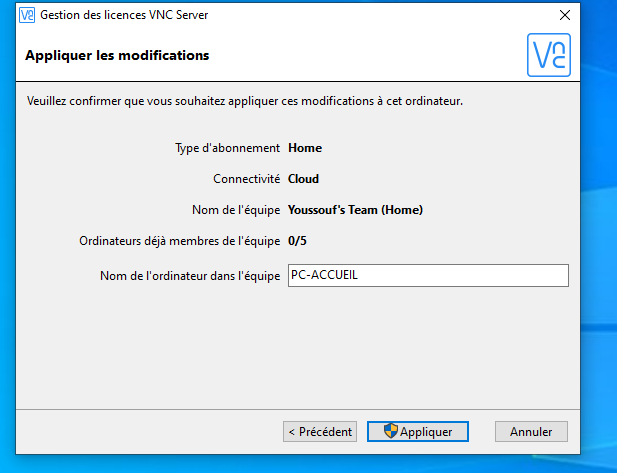Click "Nom de l'ordinateur dans l'équipe" label
The width and height of the screenshot is (617, 473).
pos(190,276)
